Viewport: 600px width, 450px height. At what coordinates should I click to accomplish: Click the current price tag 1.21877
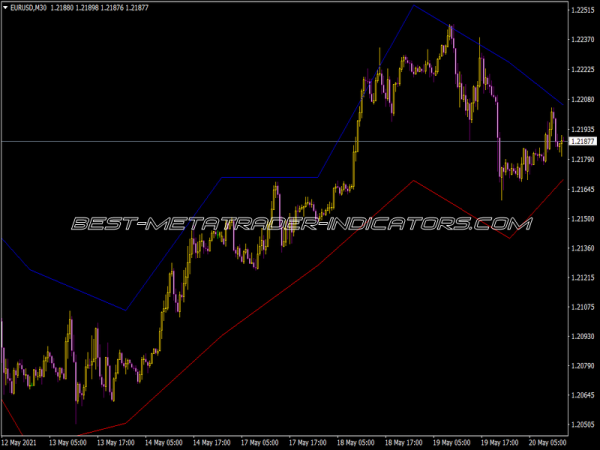[x=583, y=142]
